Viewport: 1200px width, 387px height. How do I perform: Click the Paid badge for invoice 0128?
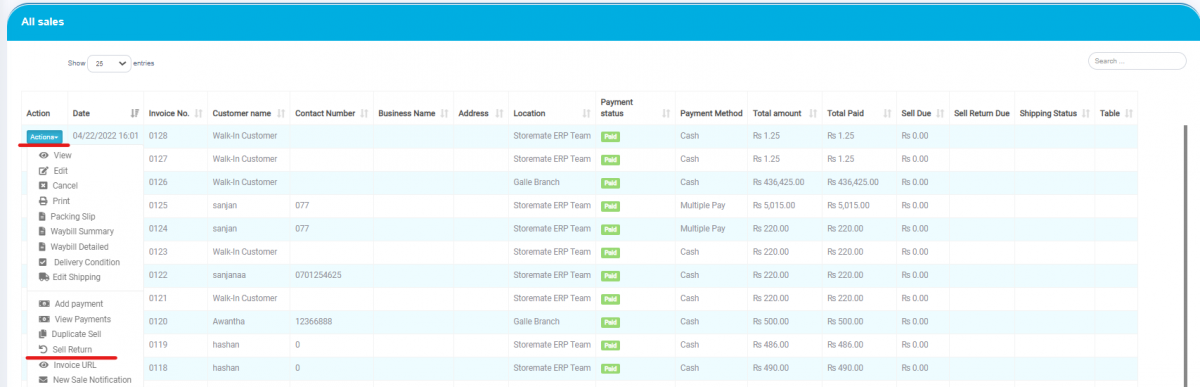(609, 136)
